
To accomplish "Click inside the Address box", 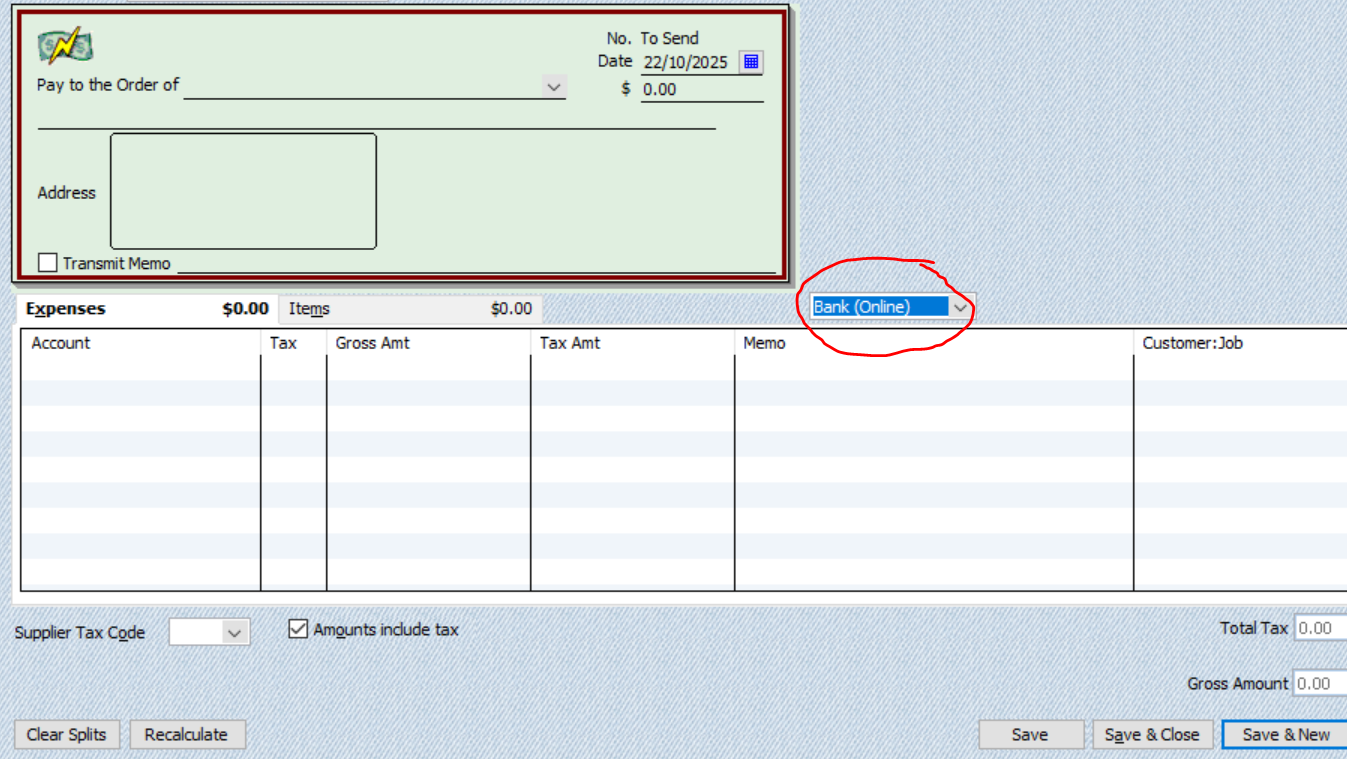I will click(243, 191).
